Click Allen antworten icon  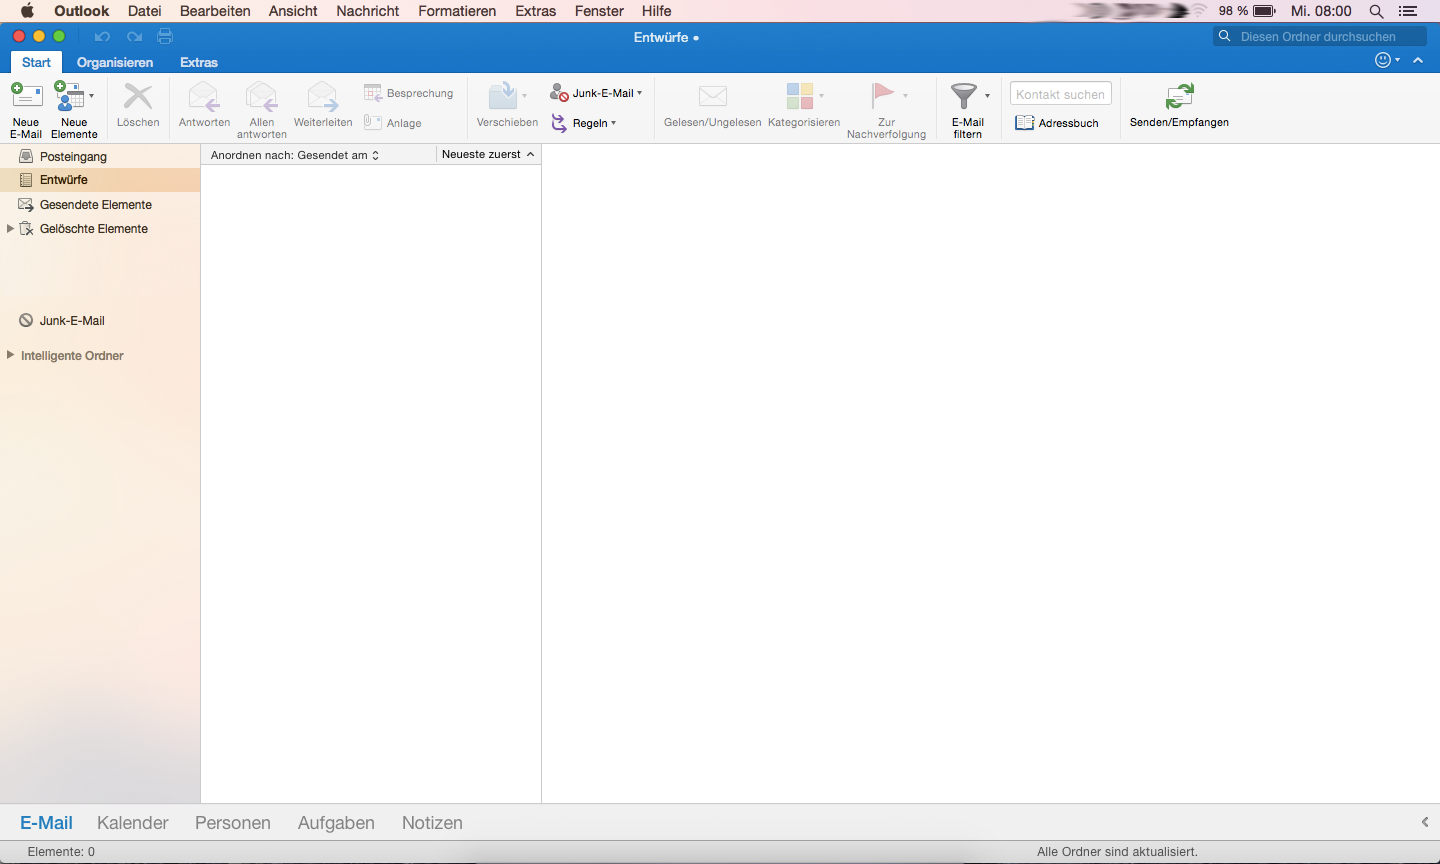(262, 97)
